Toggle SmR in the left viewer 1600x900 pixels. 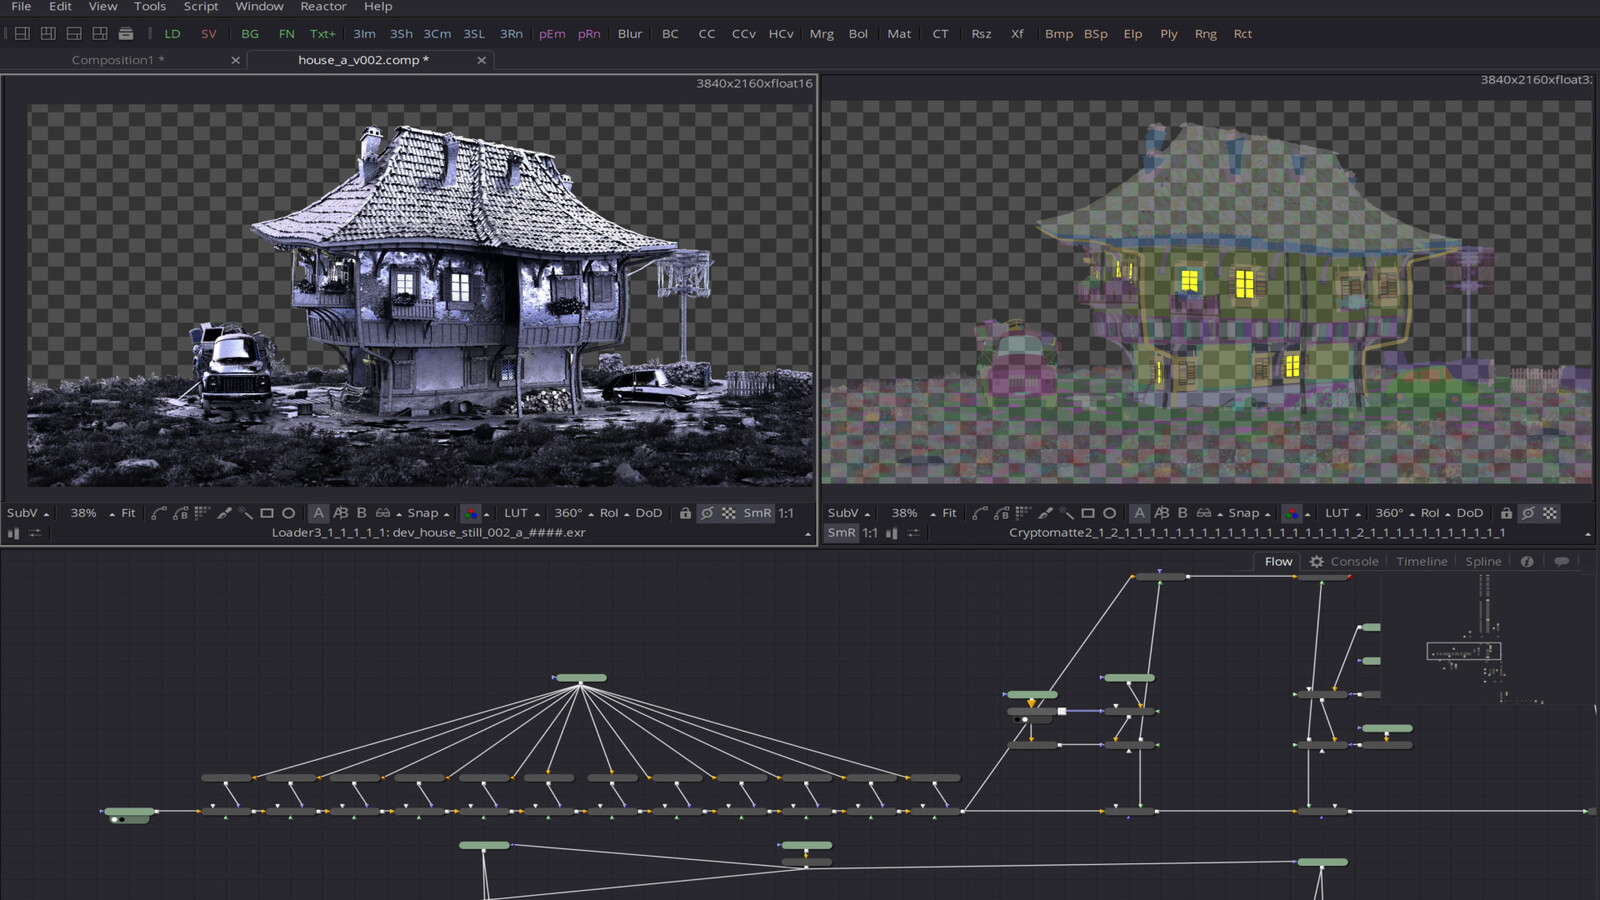757,512
